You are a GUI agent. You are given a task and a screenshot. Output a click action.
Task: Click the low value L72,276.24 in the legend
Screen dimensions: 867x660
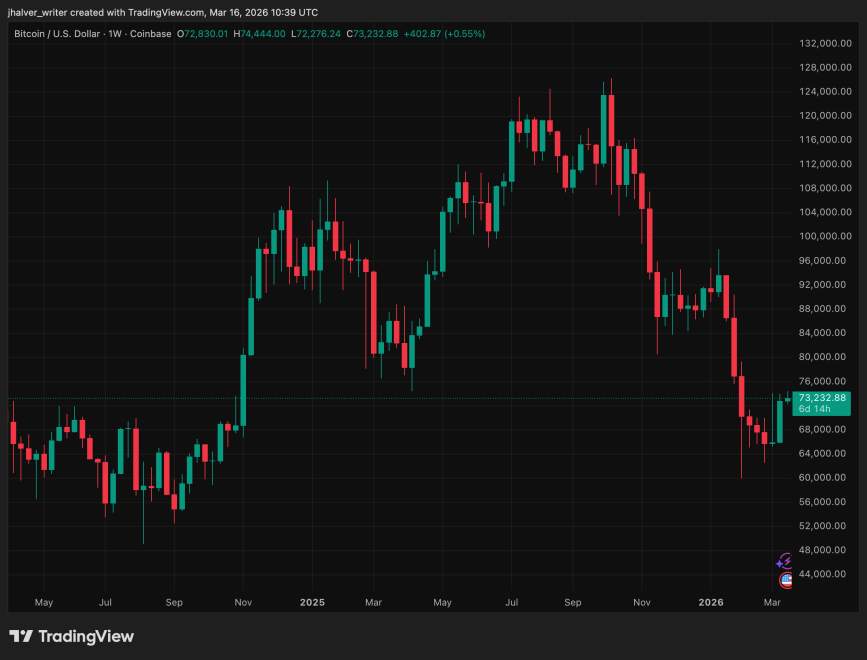[x=317, y=33]
